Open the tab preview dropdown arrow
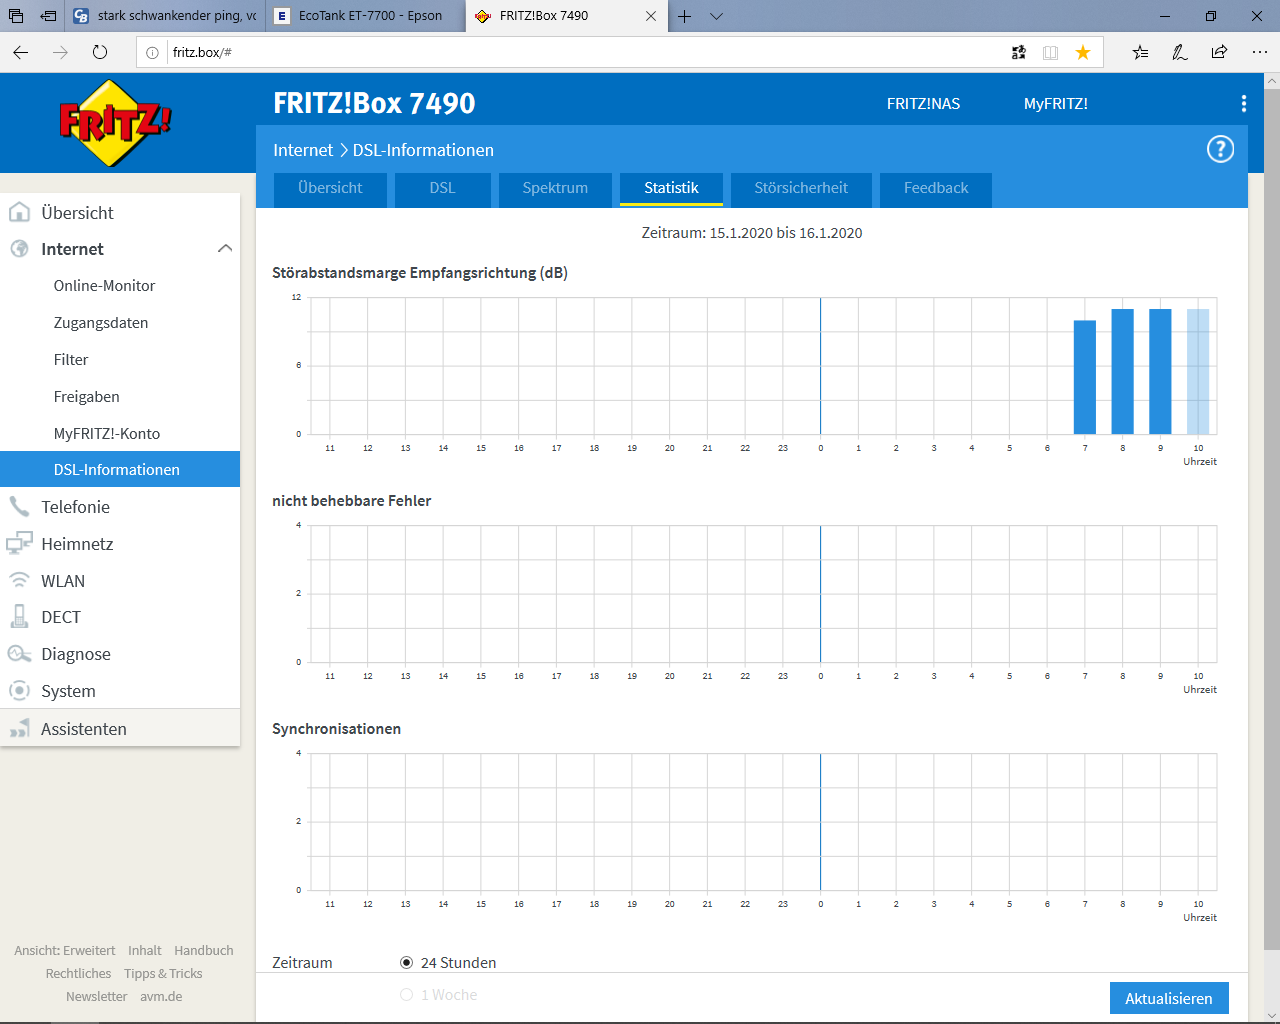This screenshot has height=1024, width=1280. point(716,16)
